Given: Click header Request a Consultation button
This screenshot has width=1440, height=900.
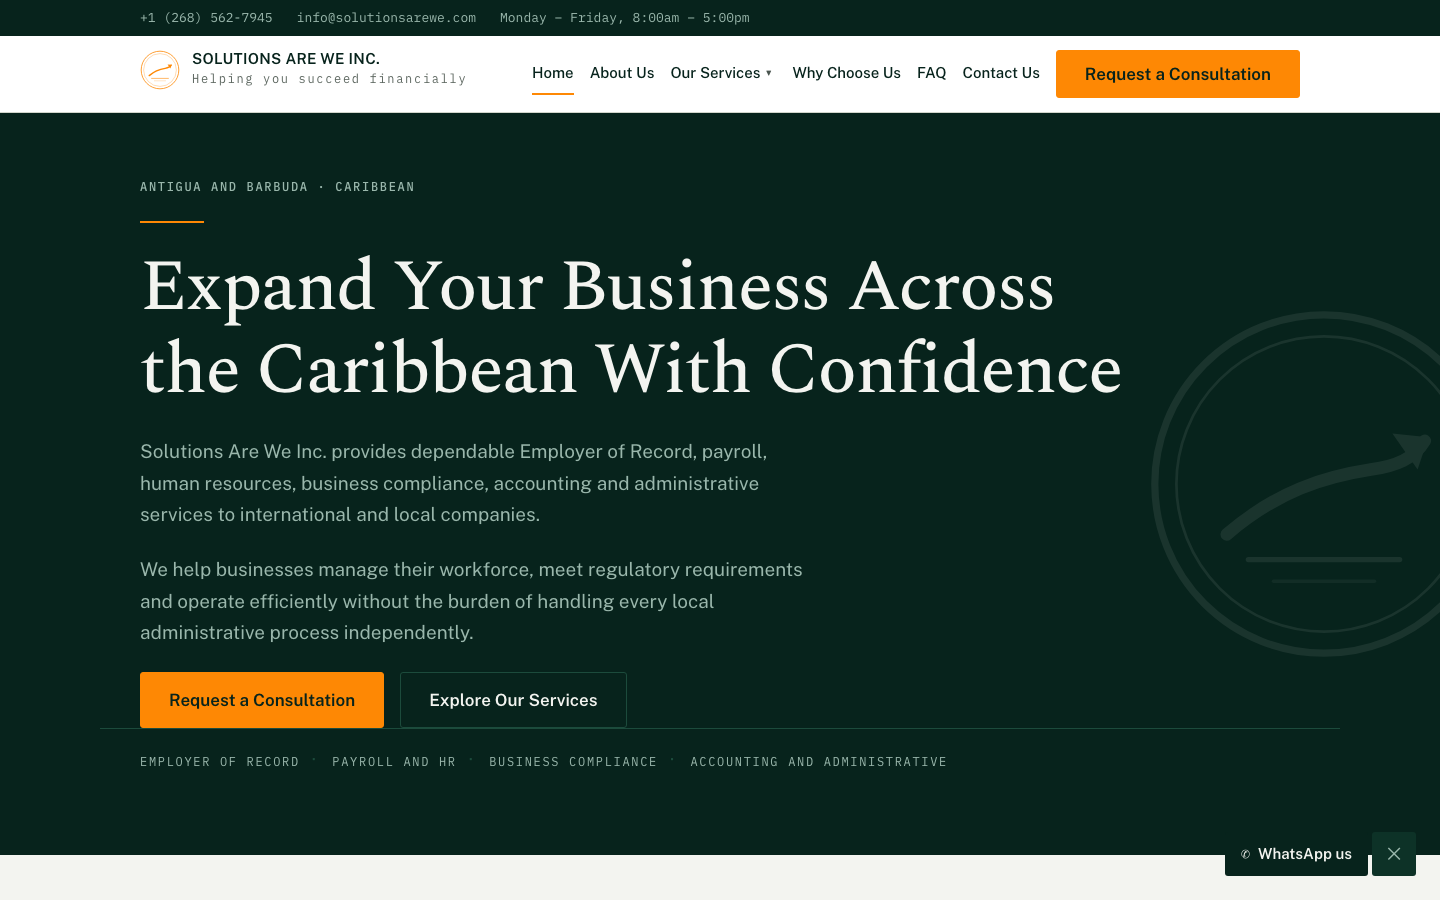Looking at the screenshot, I should coord(1178,74).
